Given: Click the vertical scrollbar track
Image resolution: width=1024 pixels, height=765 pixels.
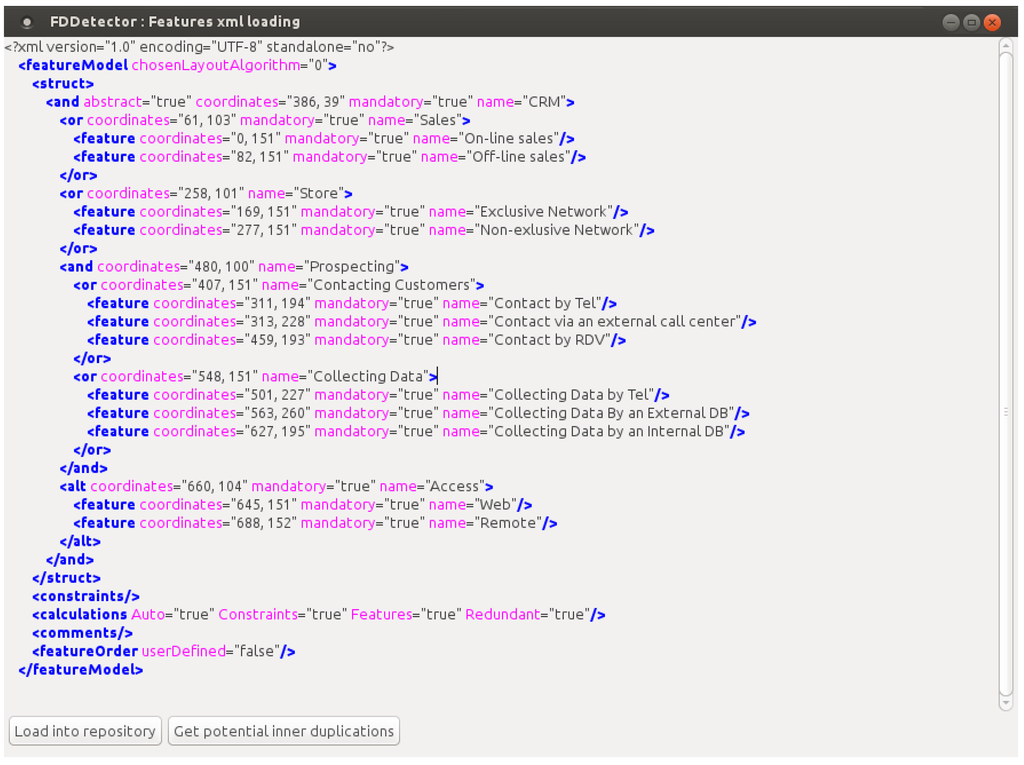Looking at the screenshot, I should tap(1006, 400).
